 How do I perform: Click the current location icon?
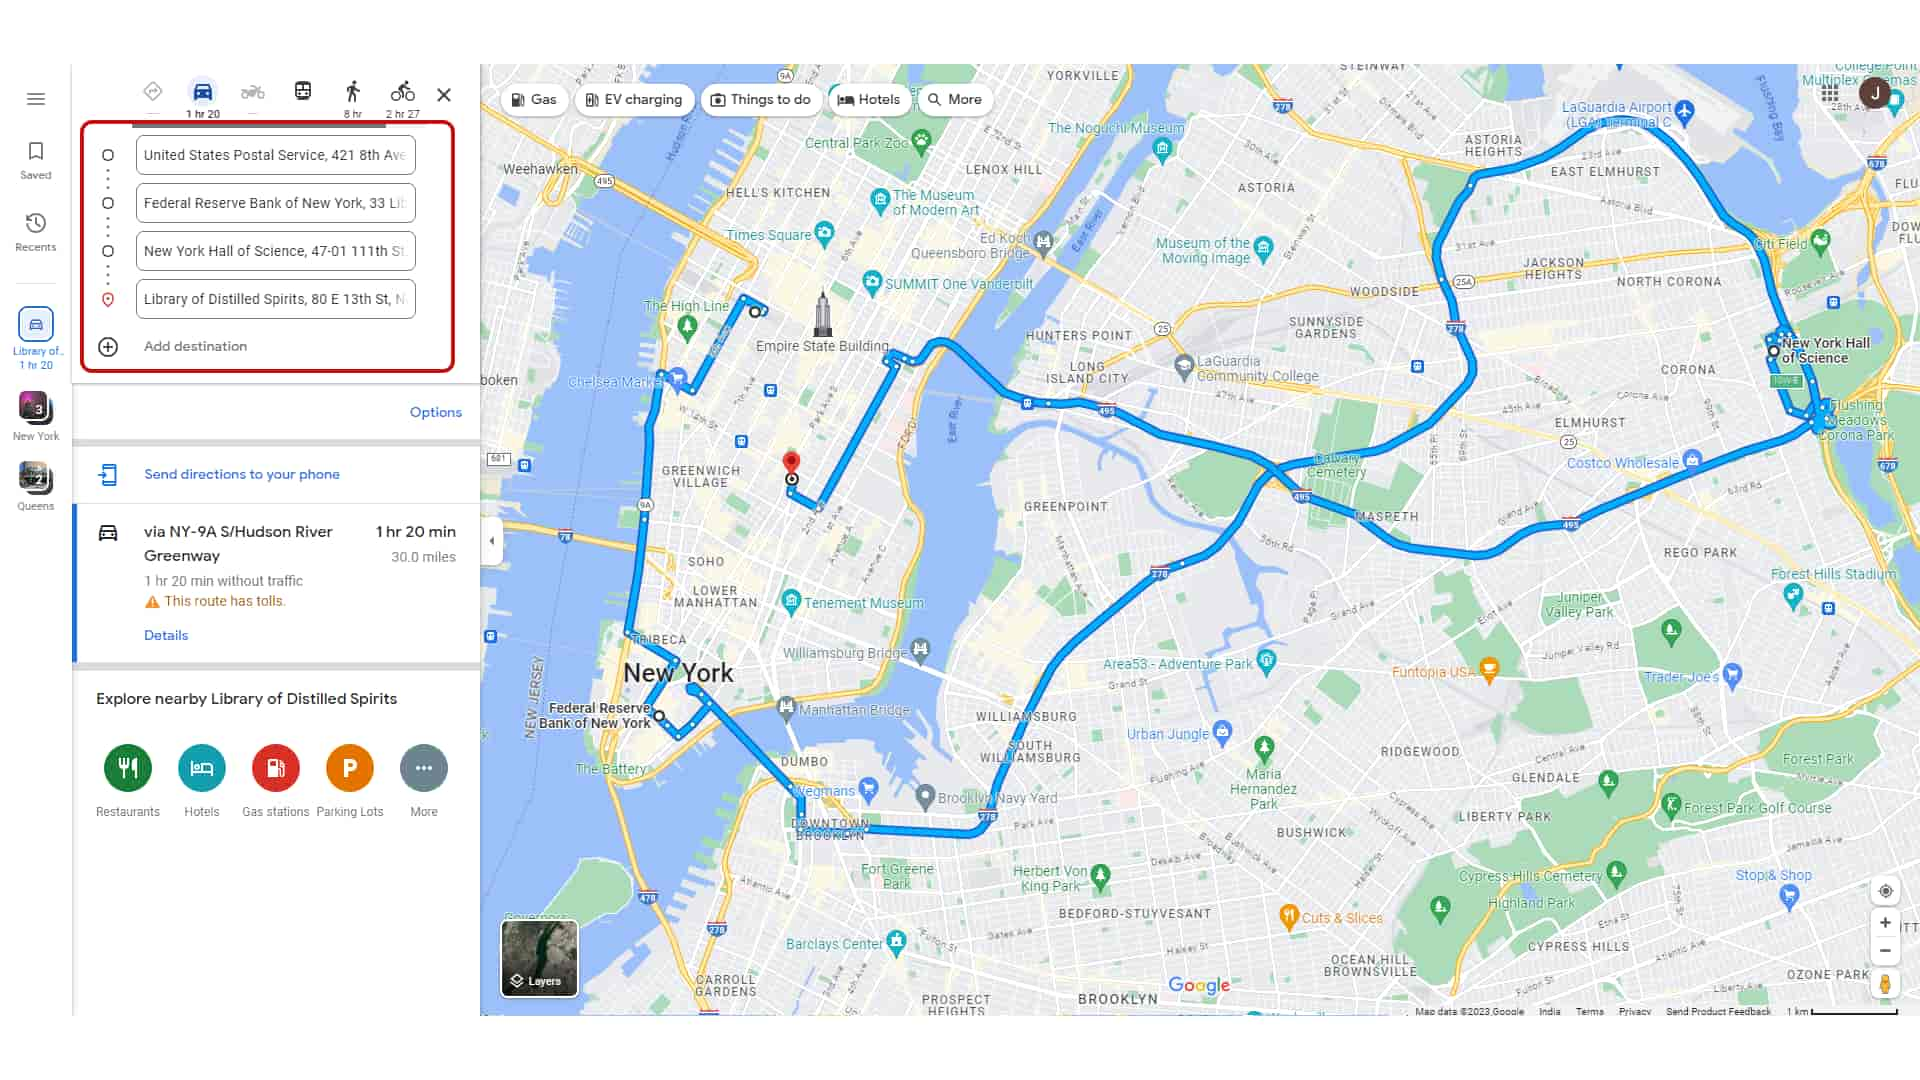click(1886, 891)
